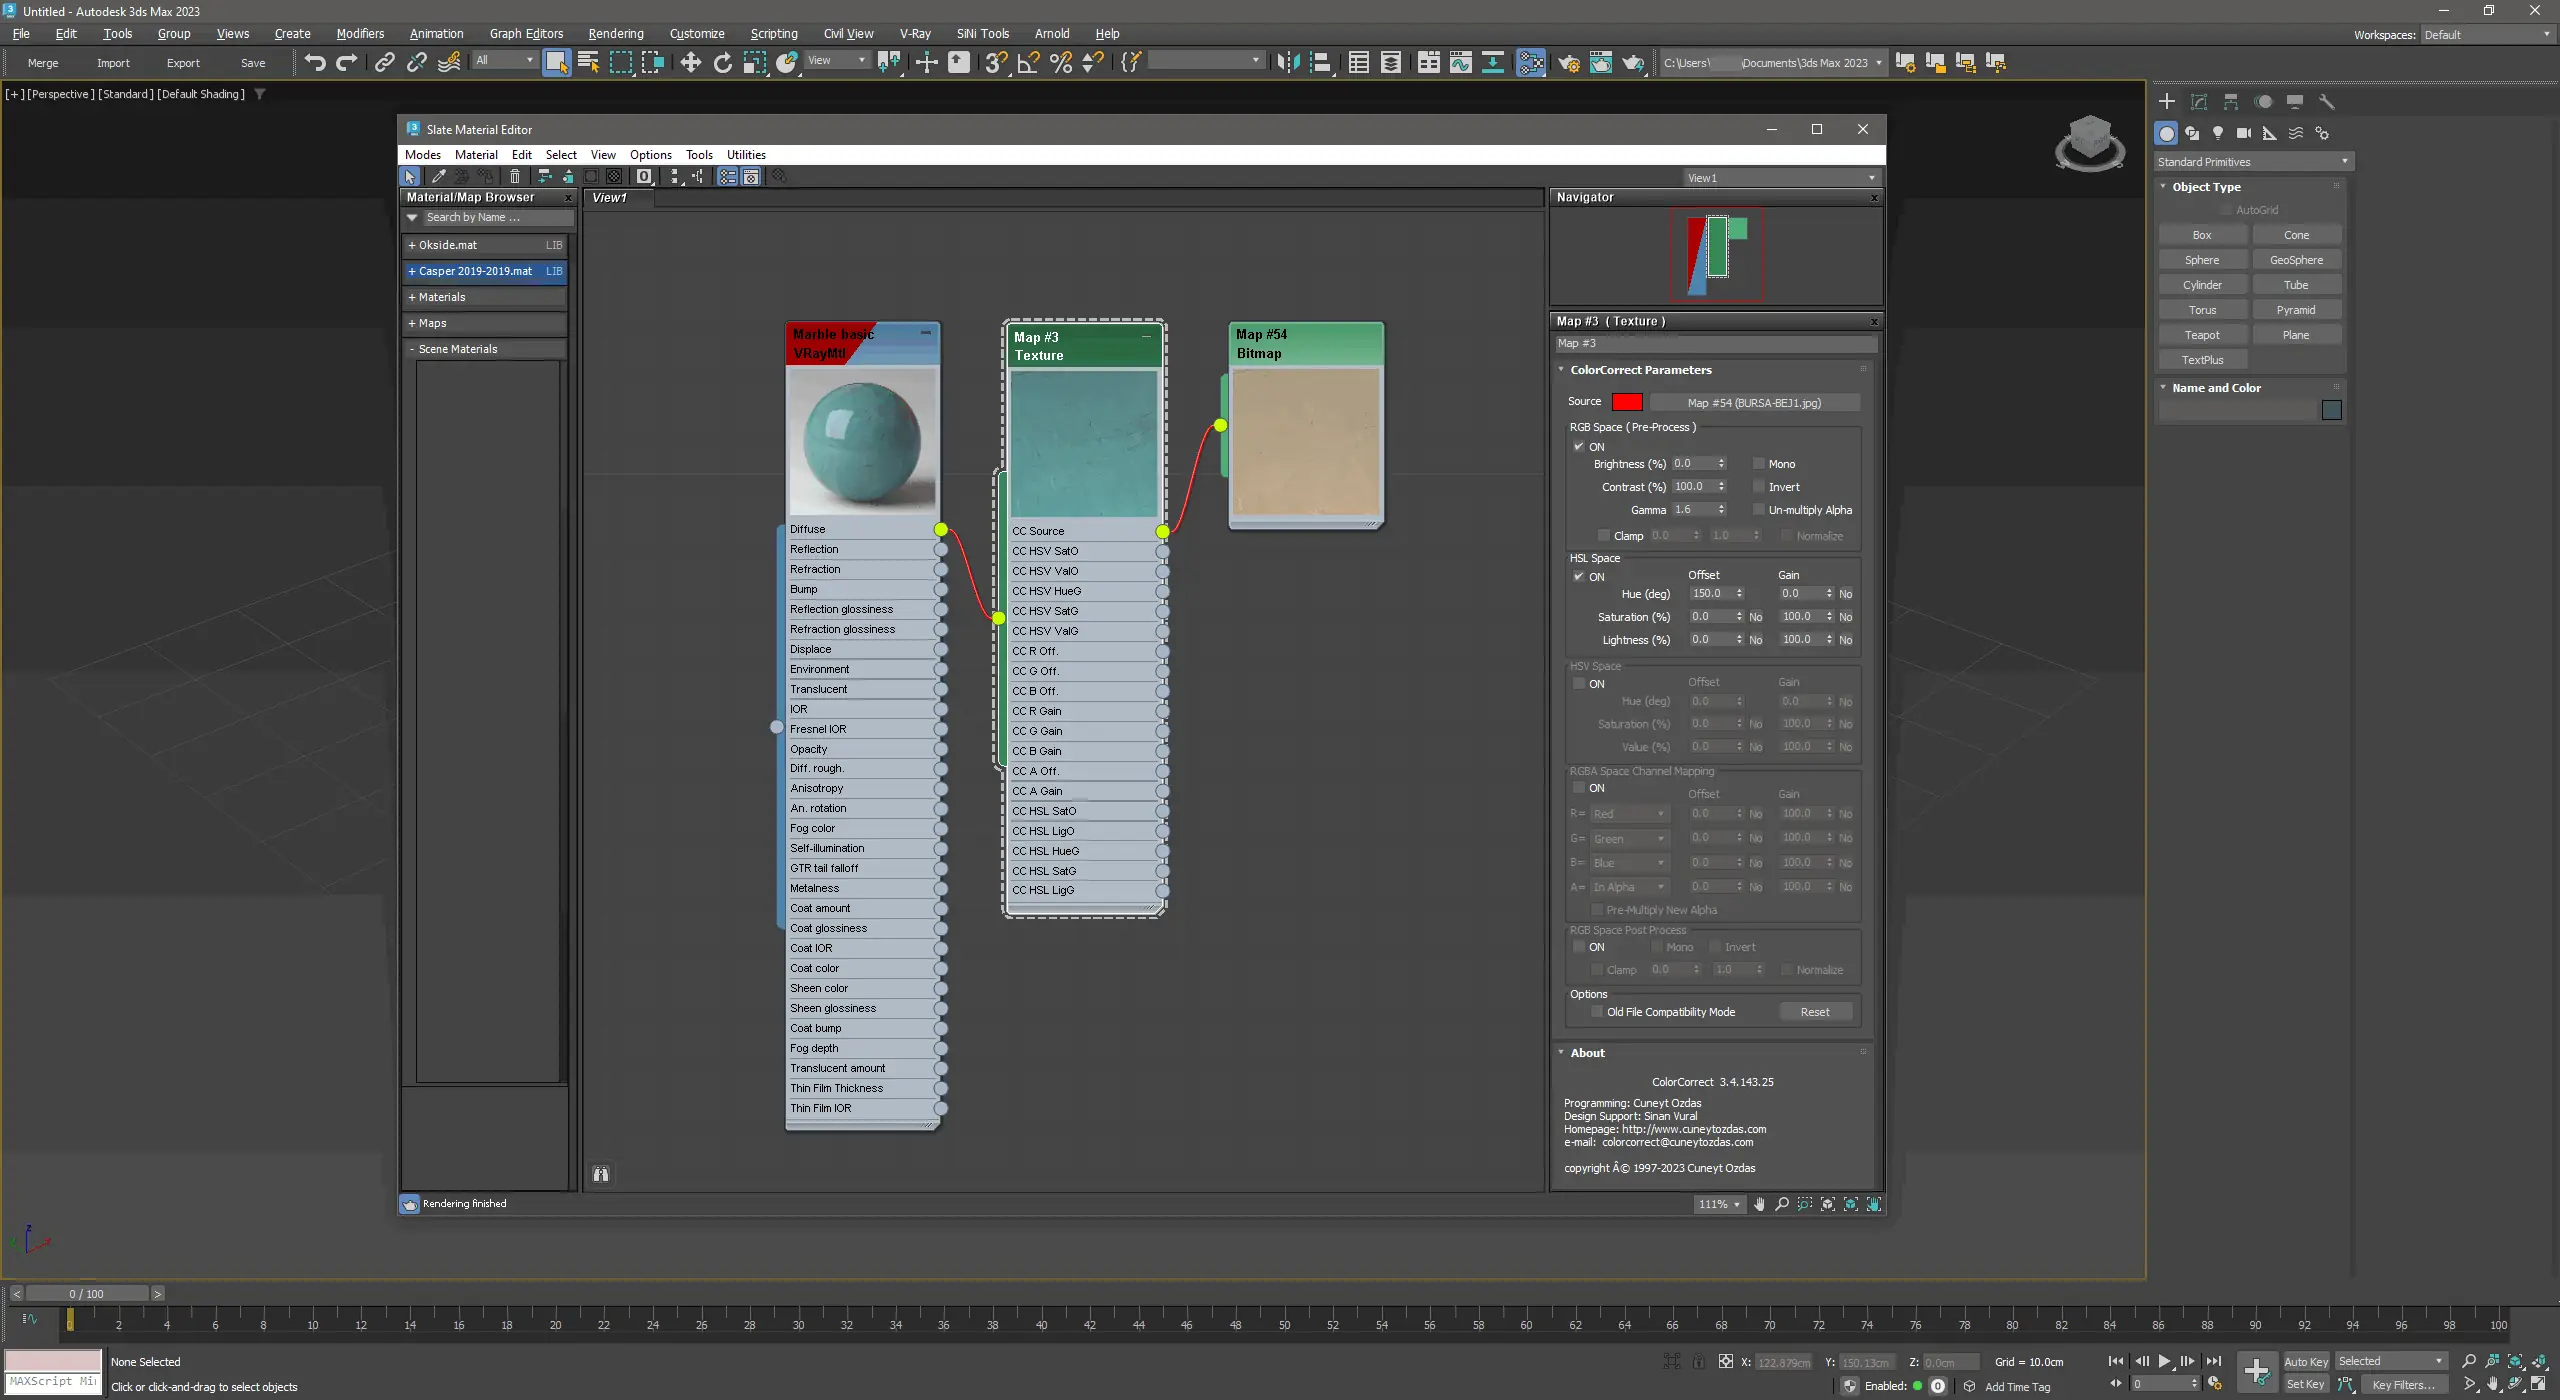2560x1400 pixels.
Task: Turn on HSV Space checkbox
Action: click(x=1579, y=684)
